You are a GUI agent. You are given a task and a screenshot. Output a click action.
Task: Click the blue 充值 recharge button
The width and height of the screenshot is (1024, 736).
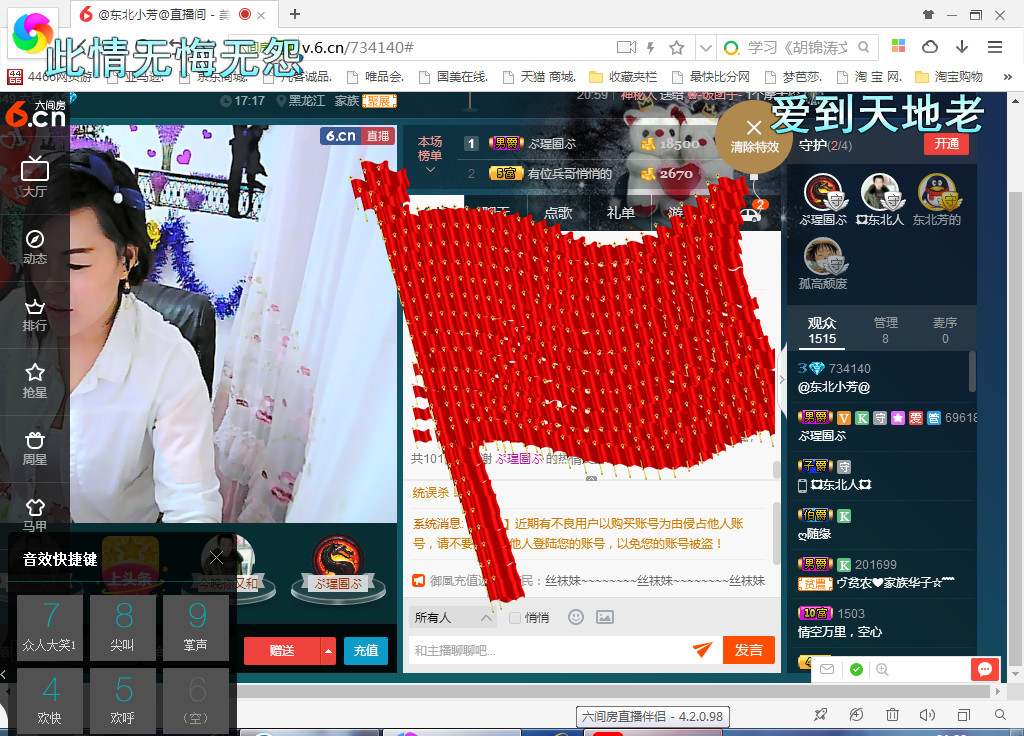click(366, 651)
